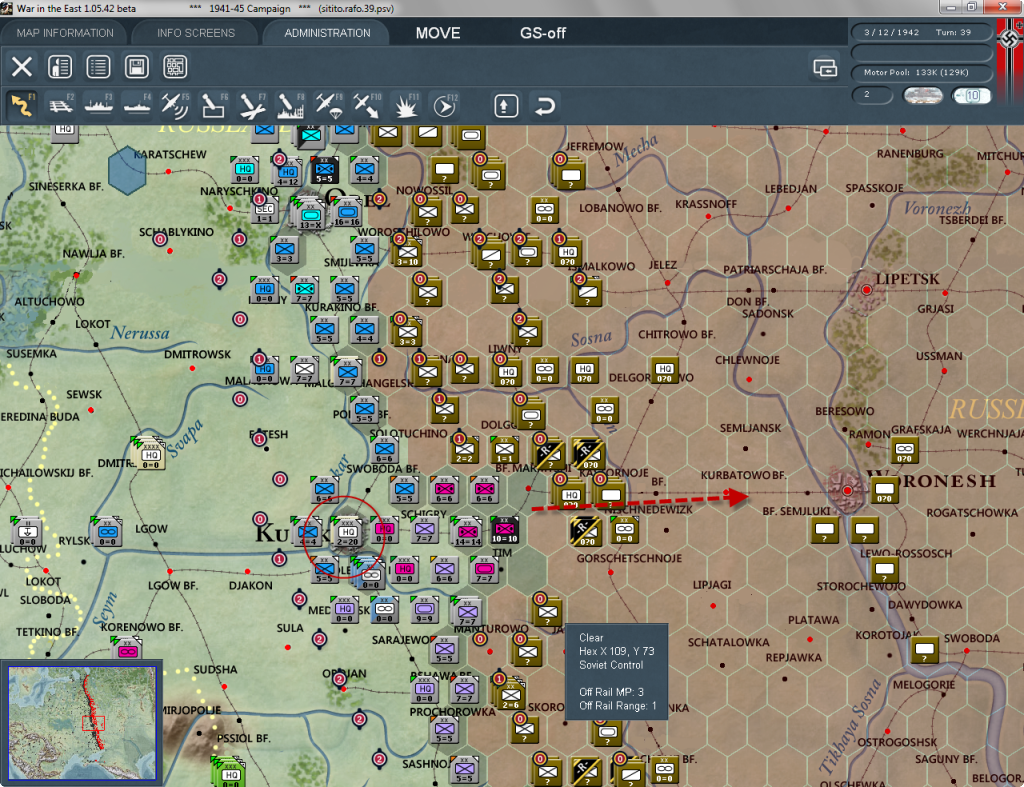This screenshot has width=1024, height=787.
Task: Select the F5 air recon mode icon
Action: (175, 105)
